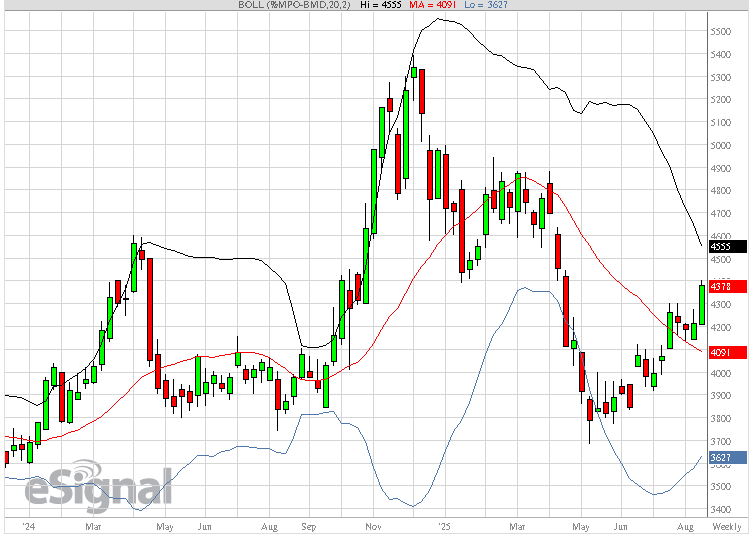The width and height of the screenshot is (756, 536).
Task: Click the 5200 price scale label
Action: [721, 100]
